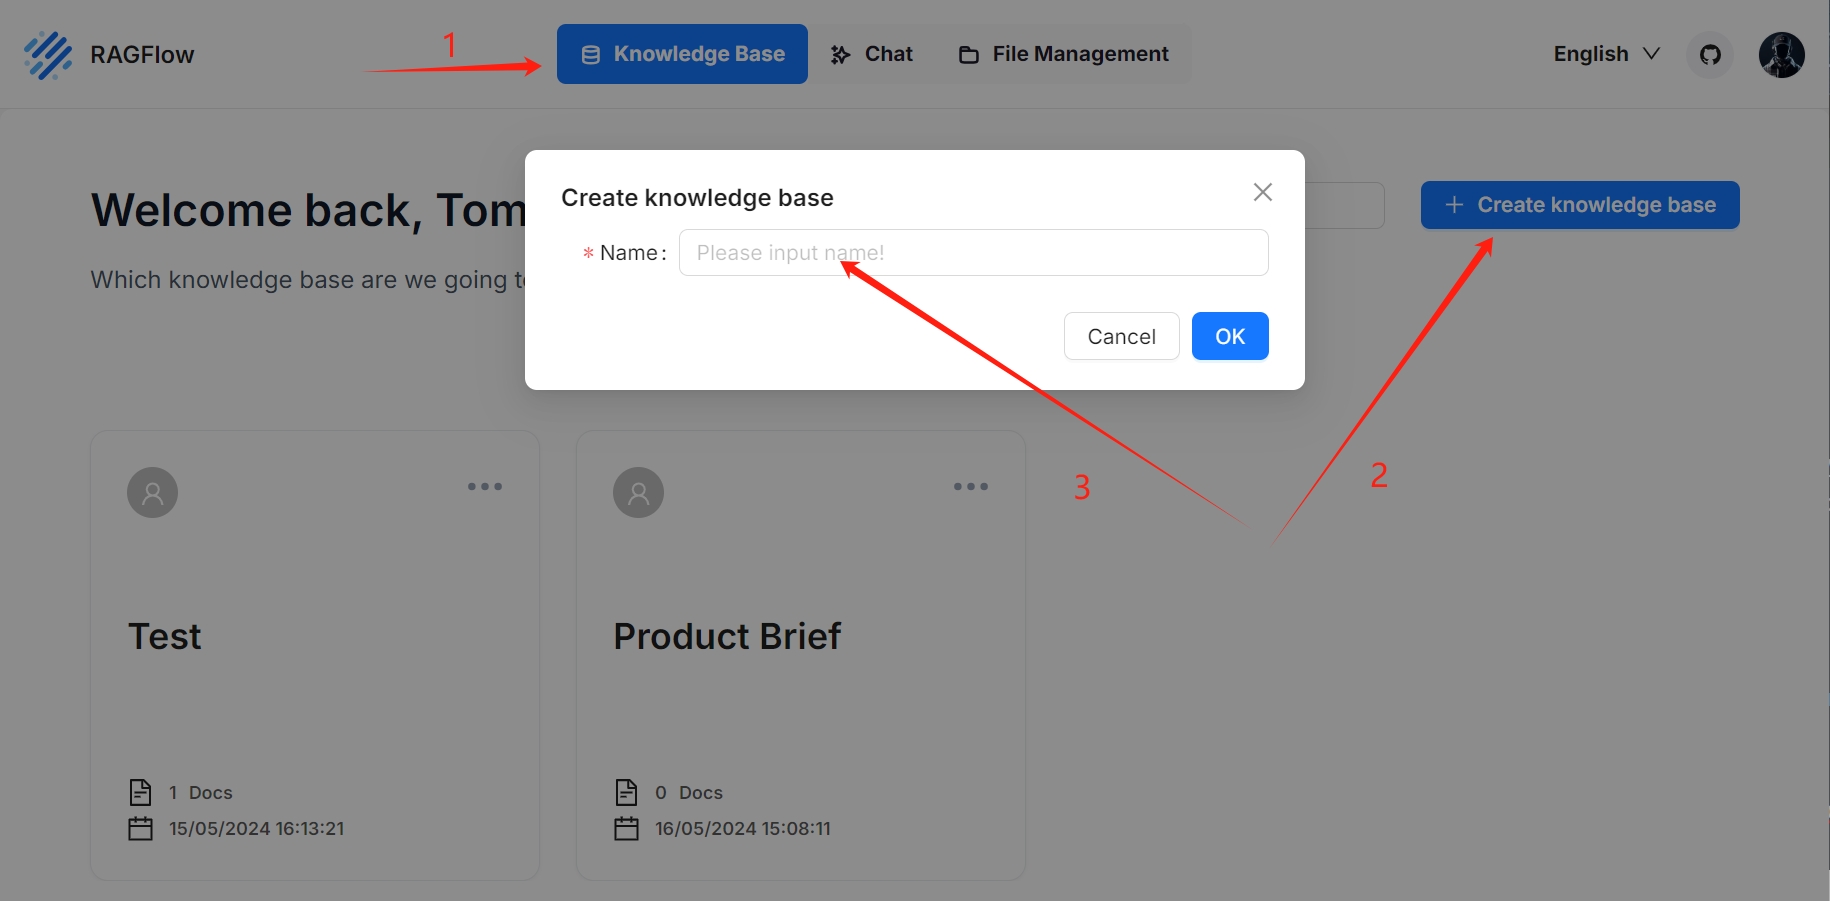Open the ellipsis menu on Product Brief card
The height and width of the screenshot is (901, 1830).
coord(970,487)
